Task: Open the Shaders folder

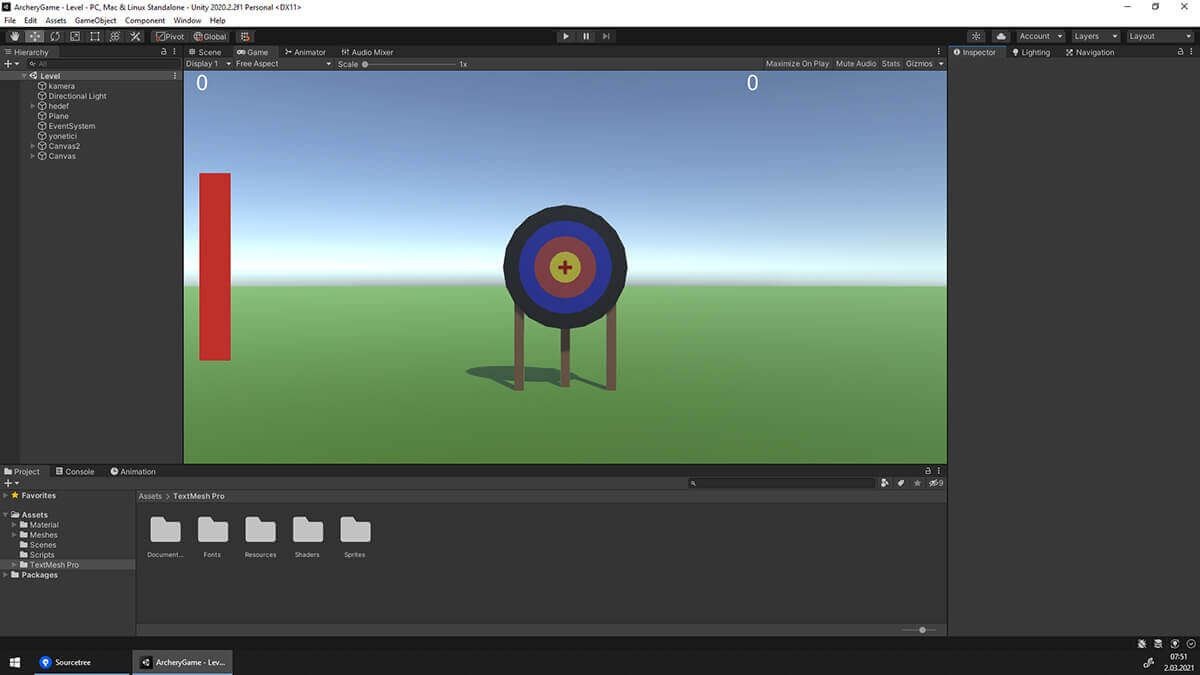Action: (x=307, y=535)
